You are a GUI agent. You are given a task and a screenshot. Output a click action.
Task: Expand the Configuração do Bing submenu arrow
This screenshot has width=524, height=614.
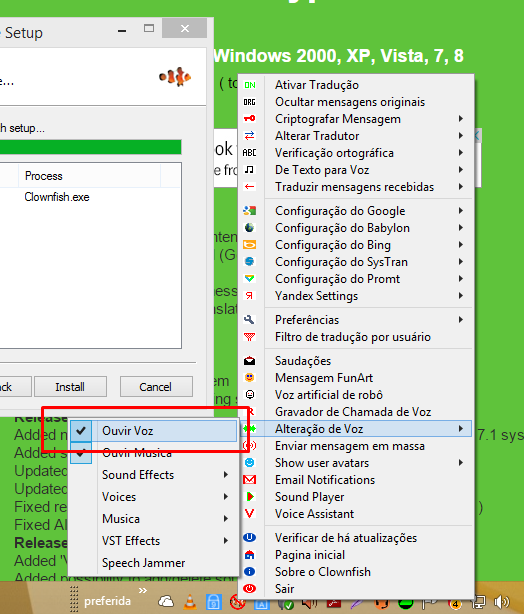coord(461,245)
